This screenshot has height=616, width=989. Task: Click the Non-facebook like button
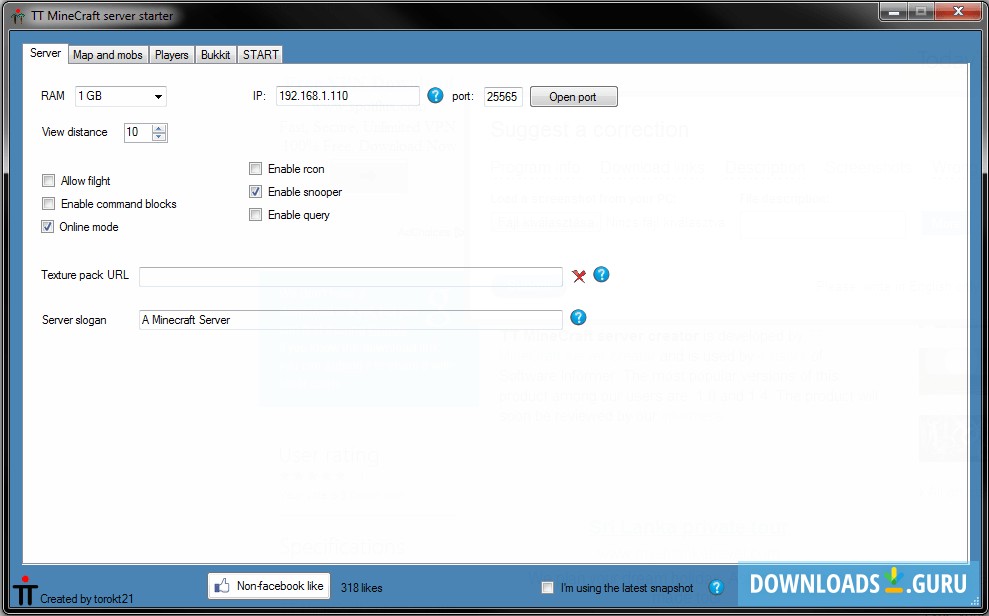click(269, 586)
